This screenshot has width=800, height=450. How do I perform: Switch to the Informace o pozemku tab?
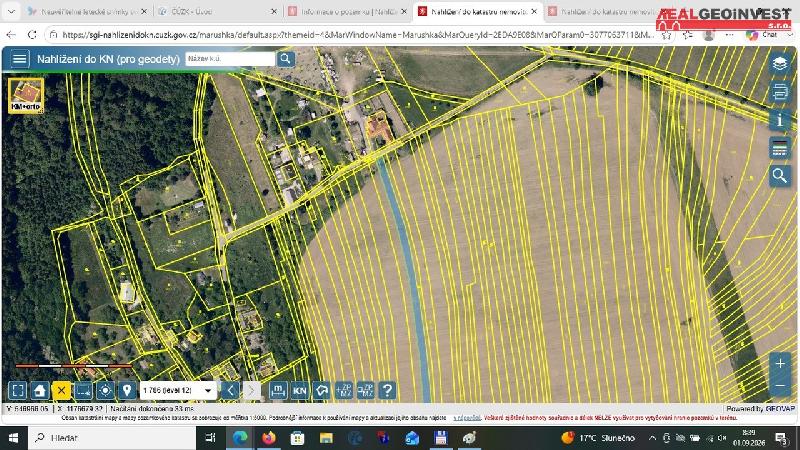(x=347, y=11)
